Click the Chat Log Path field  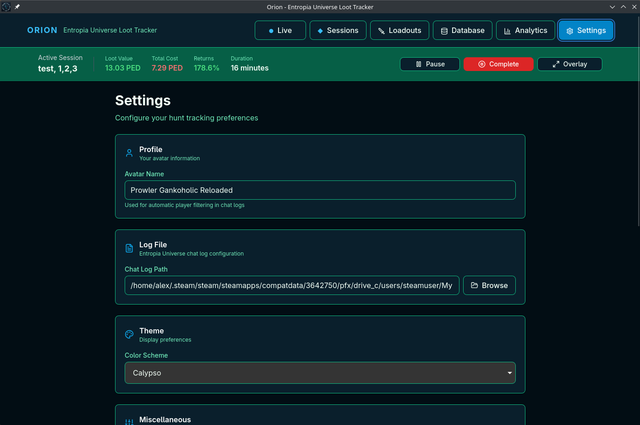pyautogui.click(x=292, y=285)
